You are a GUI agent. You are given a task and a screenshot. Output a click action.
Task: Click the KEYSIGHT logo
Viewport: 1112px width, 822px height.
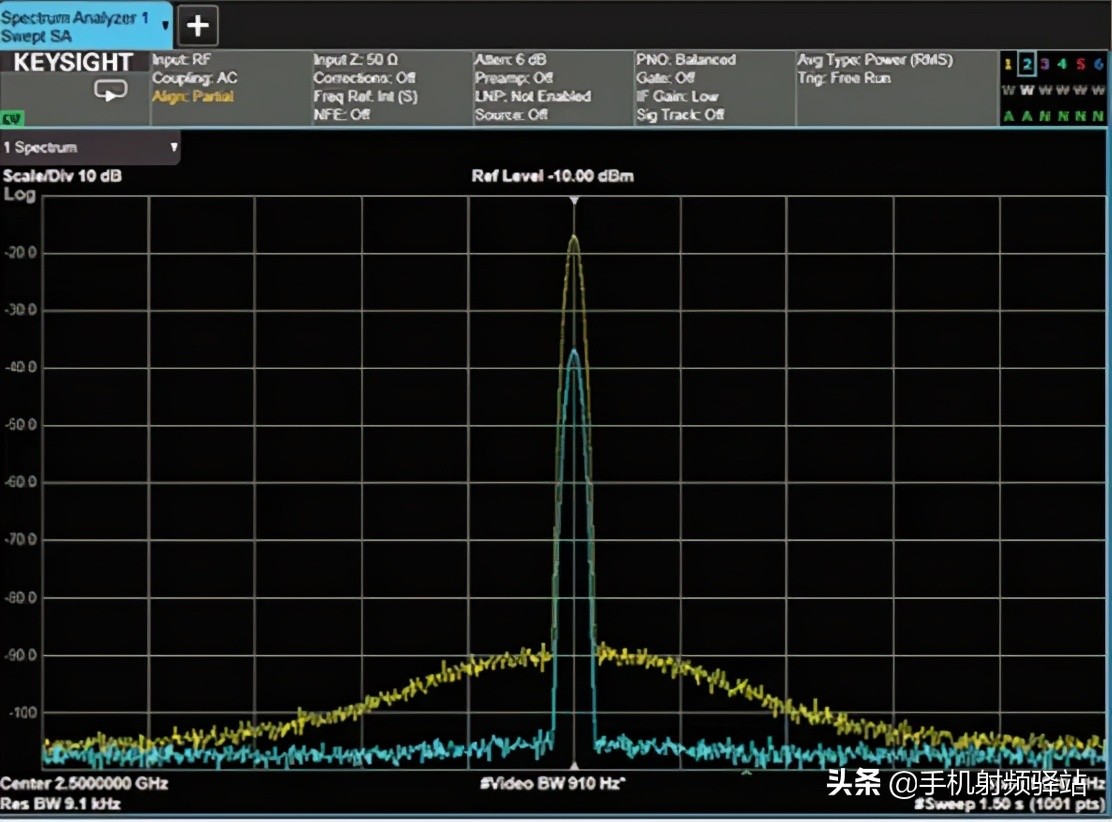click(73, 63)
